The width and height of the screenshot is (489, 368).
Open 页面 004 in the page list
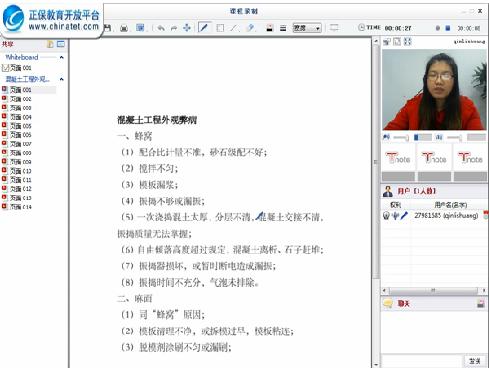pyautogui.click(x=20, y=117)
